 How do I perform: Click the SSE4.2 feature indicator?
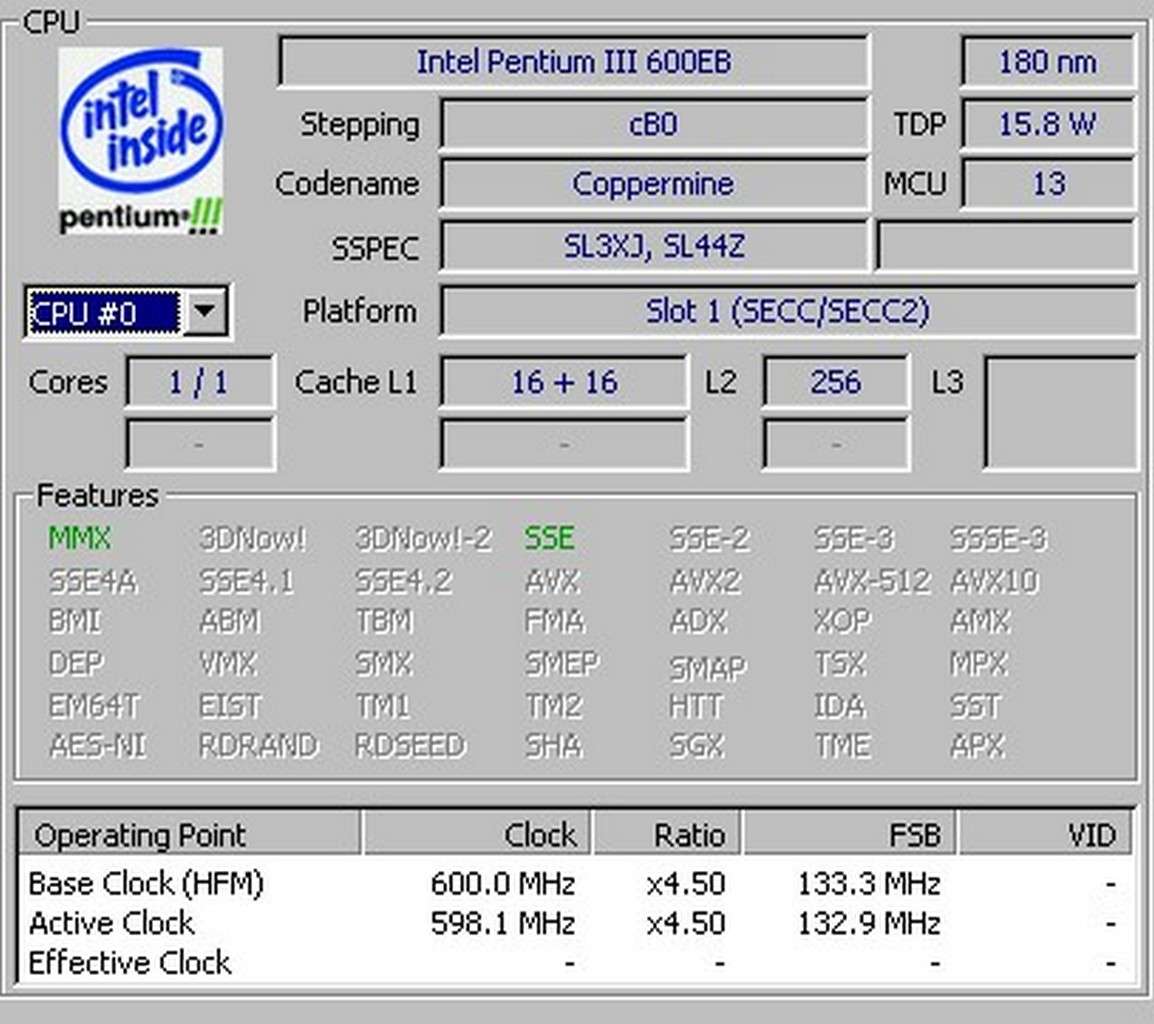coord(403,580)
